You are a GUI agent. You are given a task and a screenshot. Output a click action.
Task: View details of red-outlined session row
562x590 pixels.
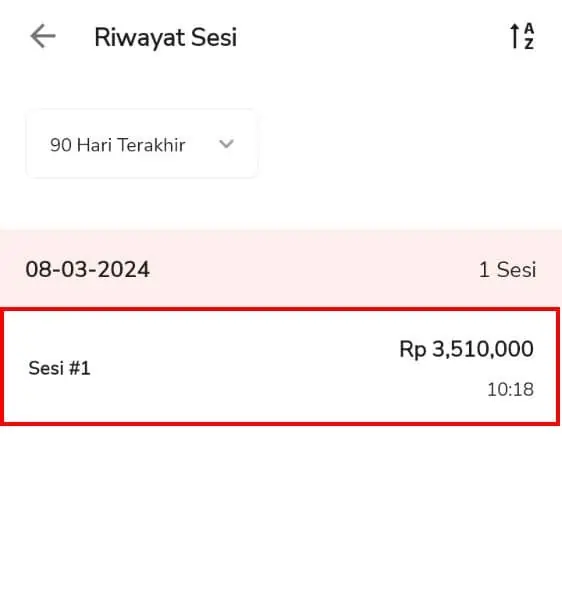(x=280, y=367)
